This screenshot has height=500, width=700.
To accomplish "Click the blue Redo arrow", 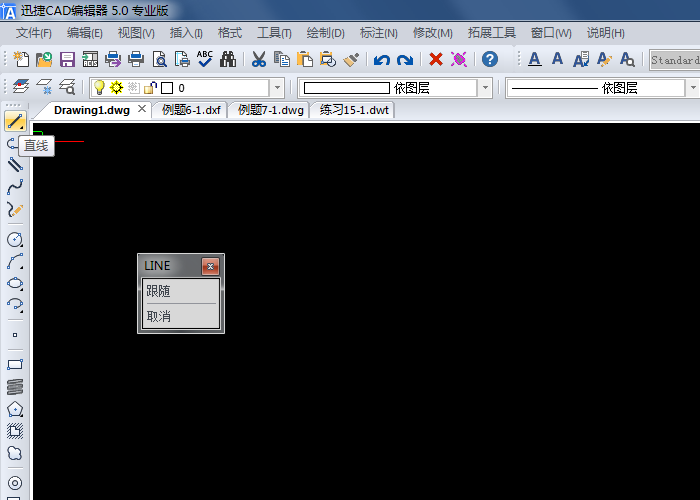I will [405, 59].
